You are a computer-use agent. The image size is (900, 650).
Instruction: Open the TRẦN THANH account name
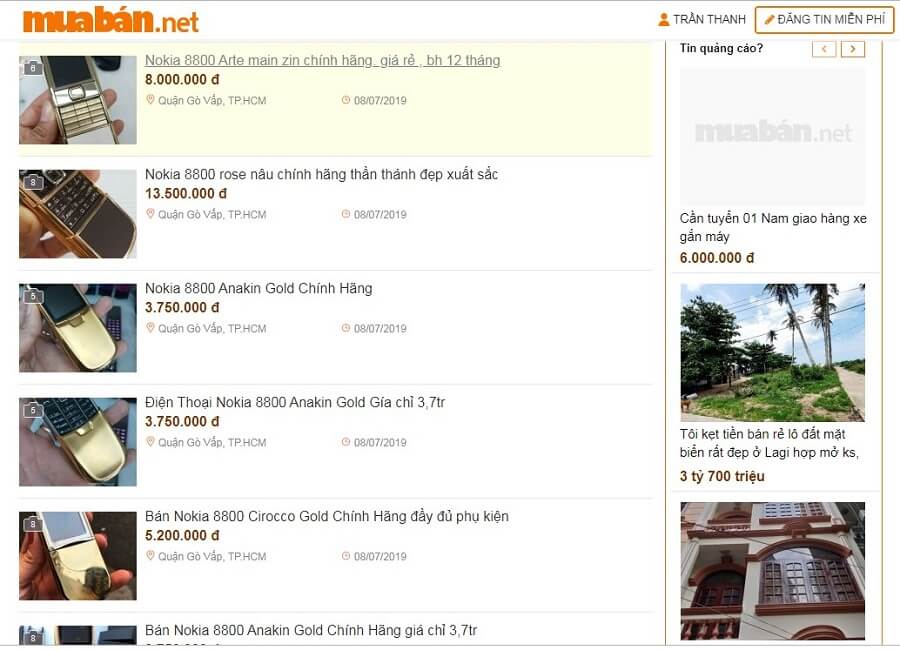[709, 20]
